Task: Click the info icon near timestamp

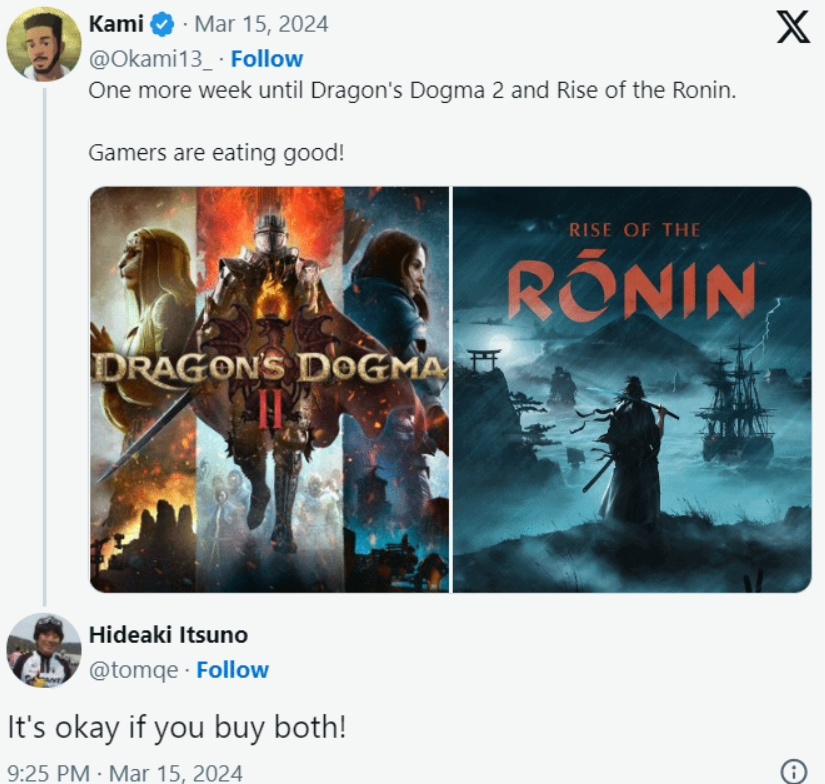Action: coord(793,772)
